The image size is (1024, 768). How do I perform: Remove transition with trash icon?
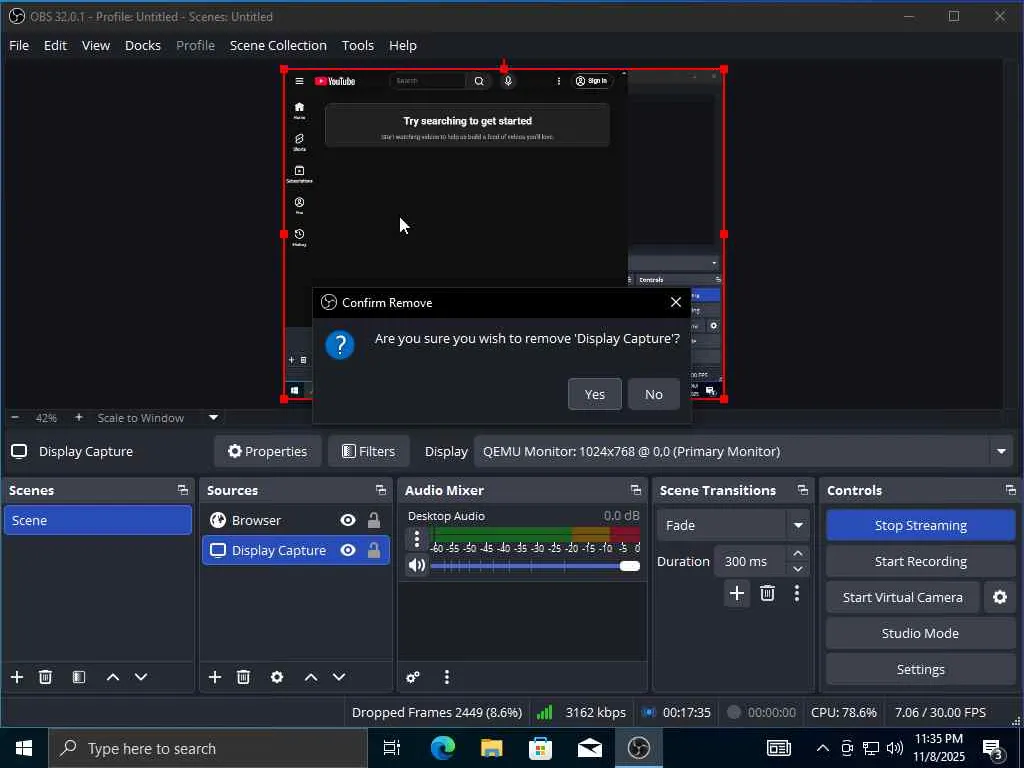[767, 593]
